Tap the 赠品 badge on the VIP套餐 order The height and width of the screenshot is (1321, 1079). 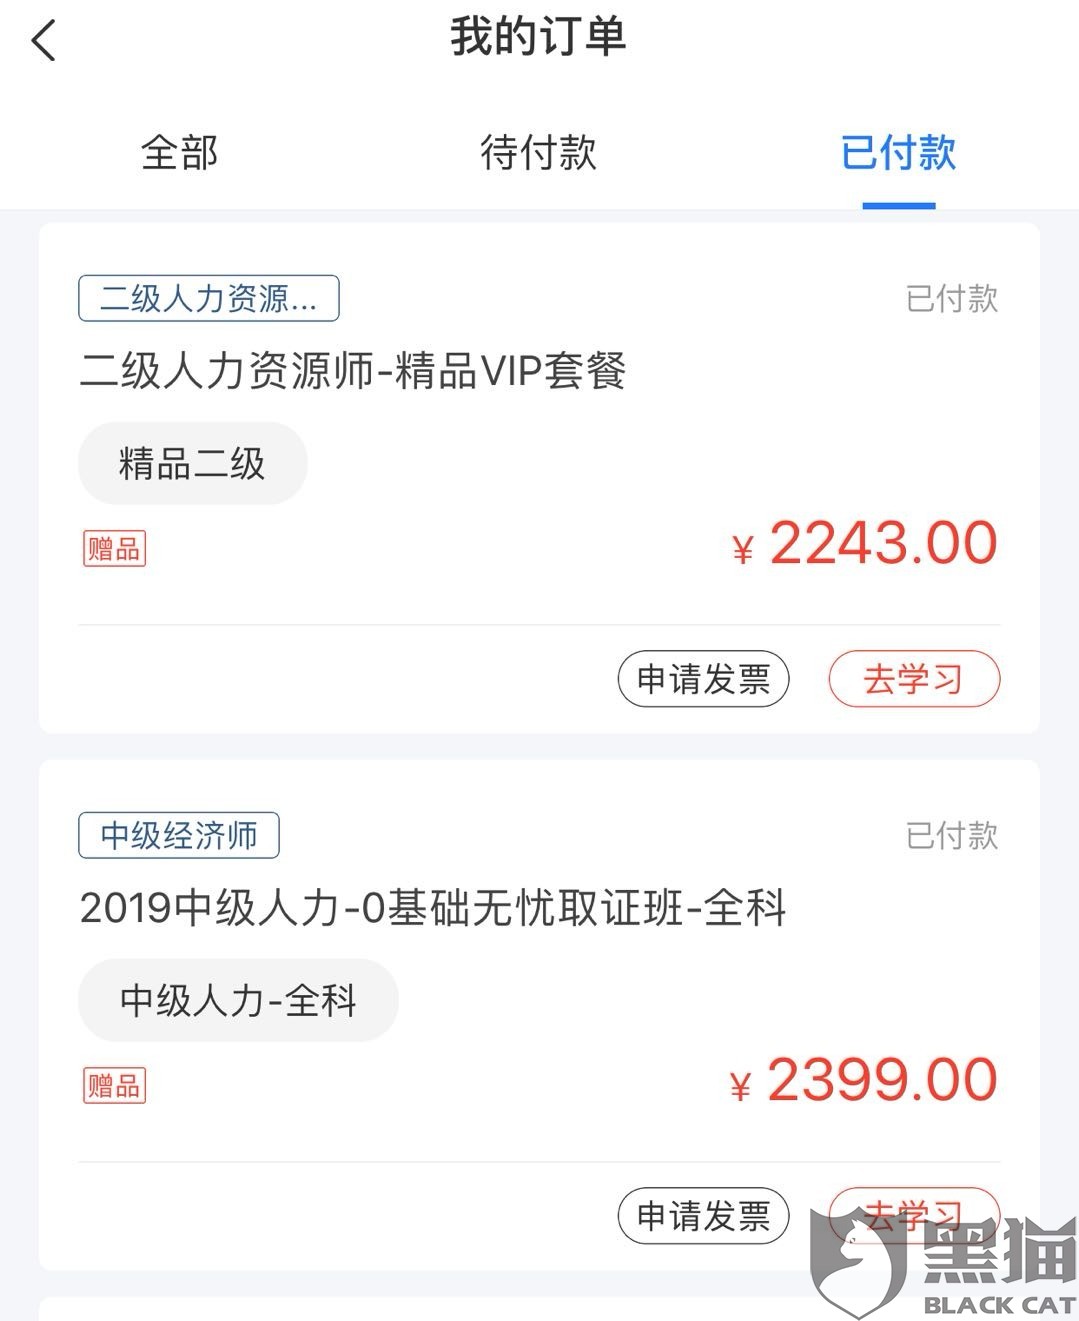click(114, 549)
